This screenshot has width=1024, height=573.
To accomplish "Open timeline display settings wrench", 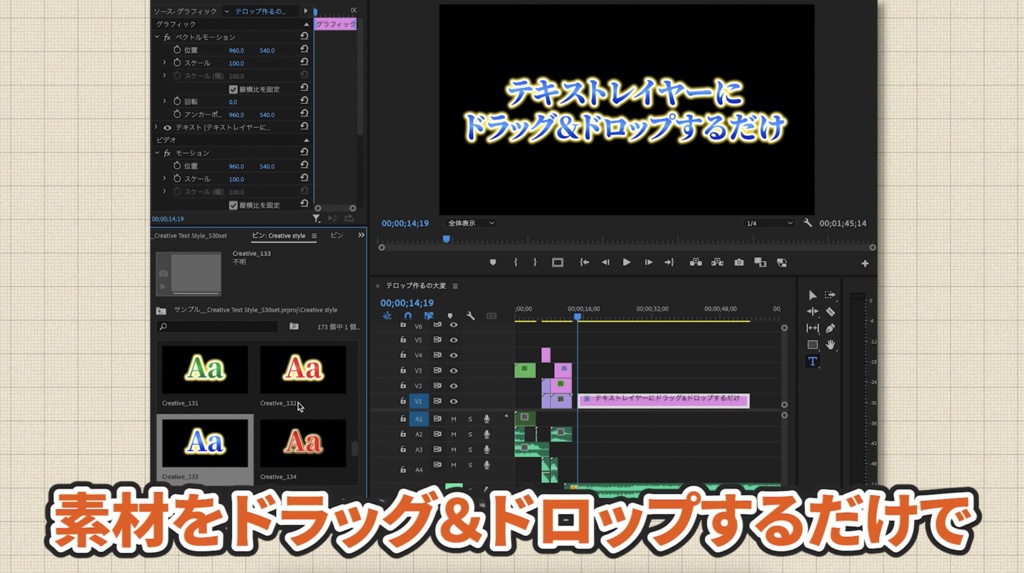I will point(470,316).
